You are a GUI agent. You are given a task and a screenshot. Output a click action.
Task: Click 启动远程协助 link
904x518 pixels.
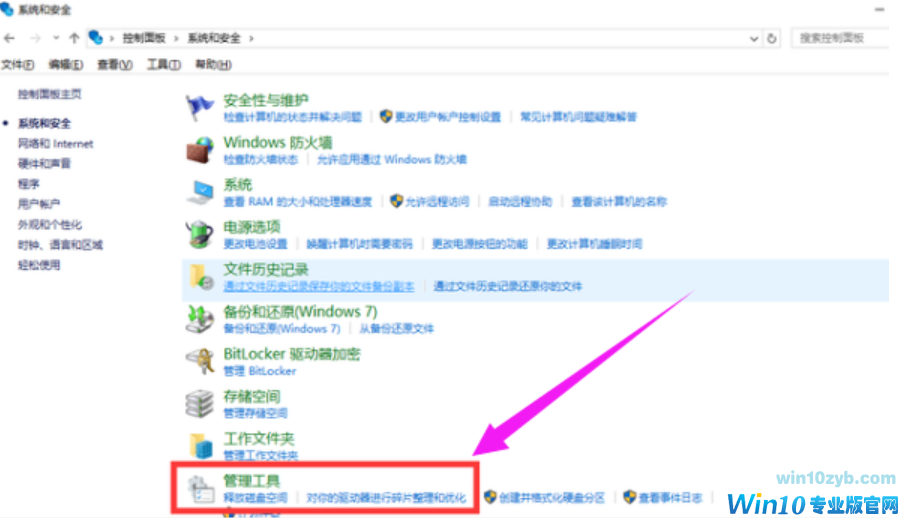pos(520,202)
